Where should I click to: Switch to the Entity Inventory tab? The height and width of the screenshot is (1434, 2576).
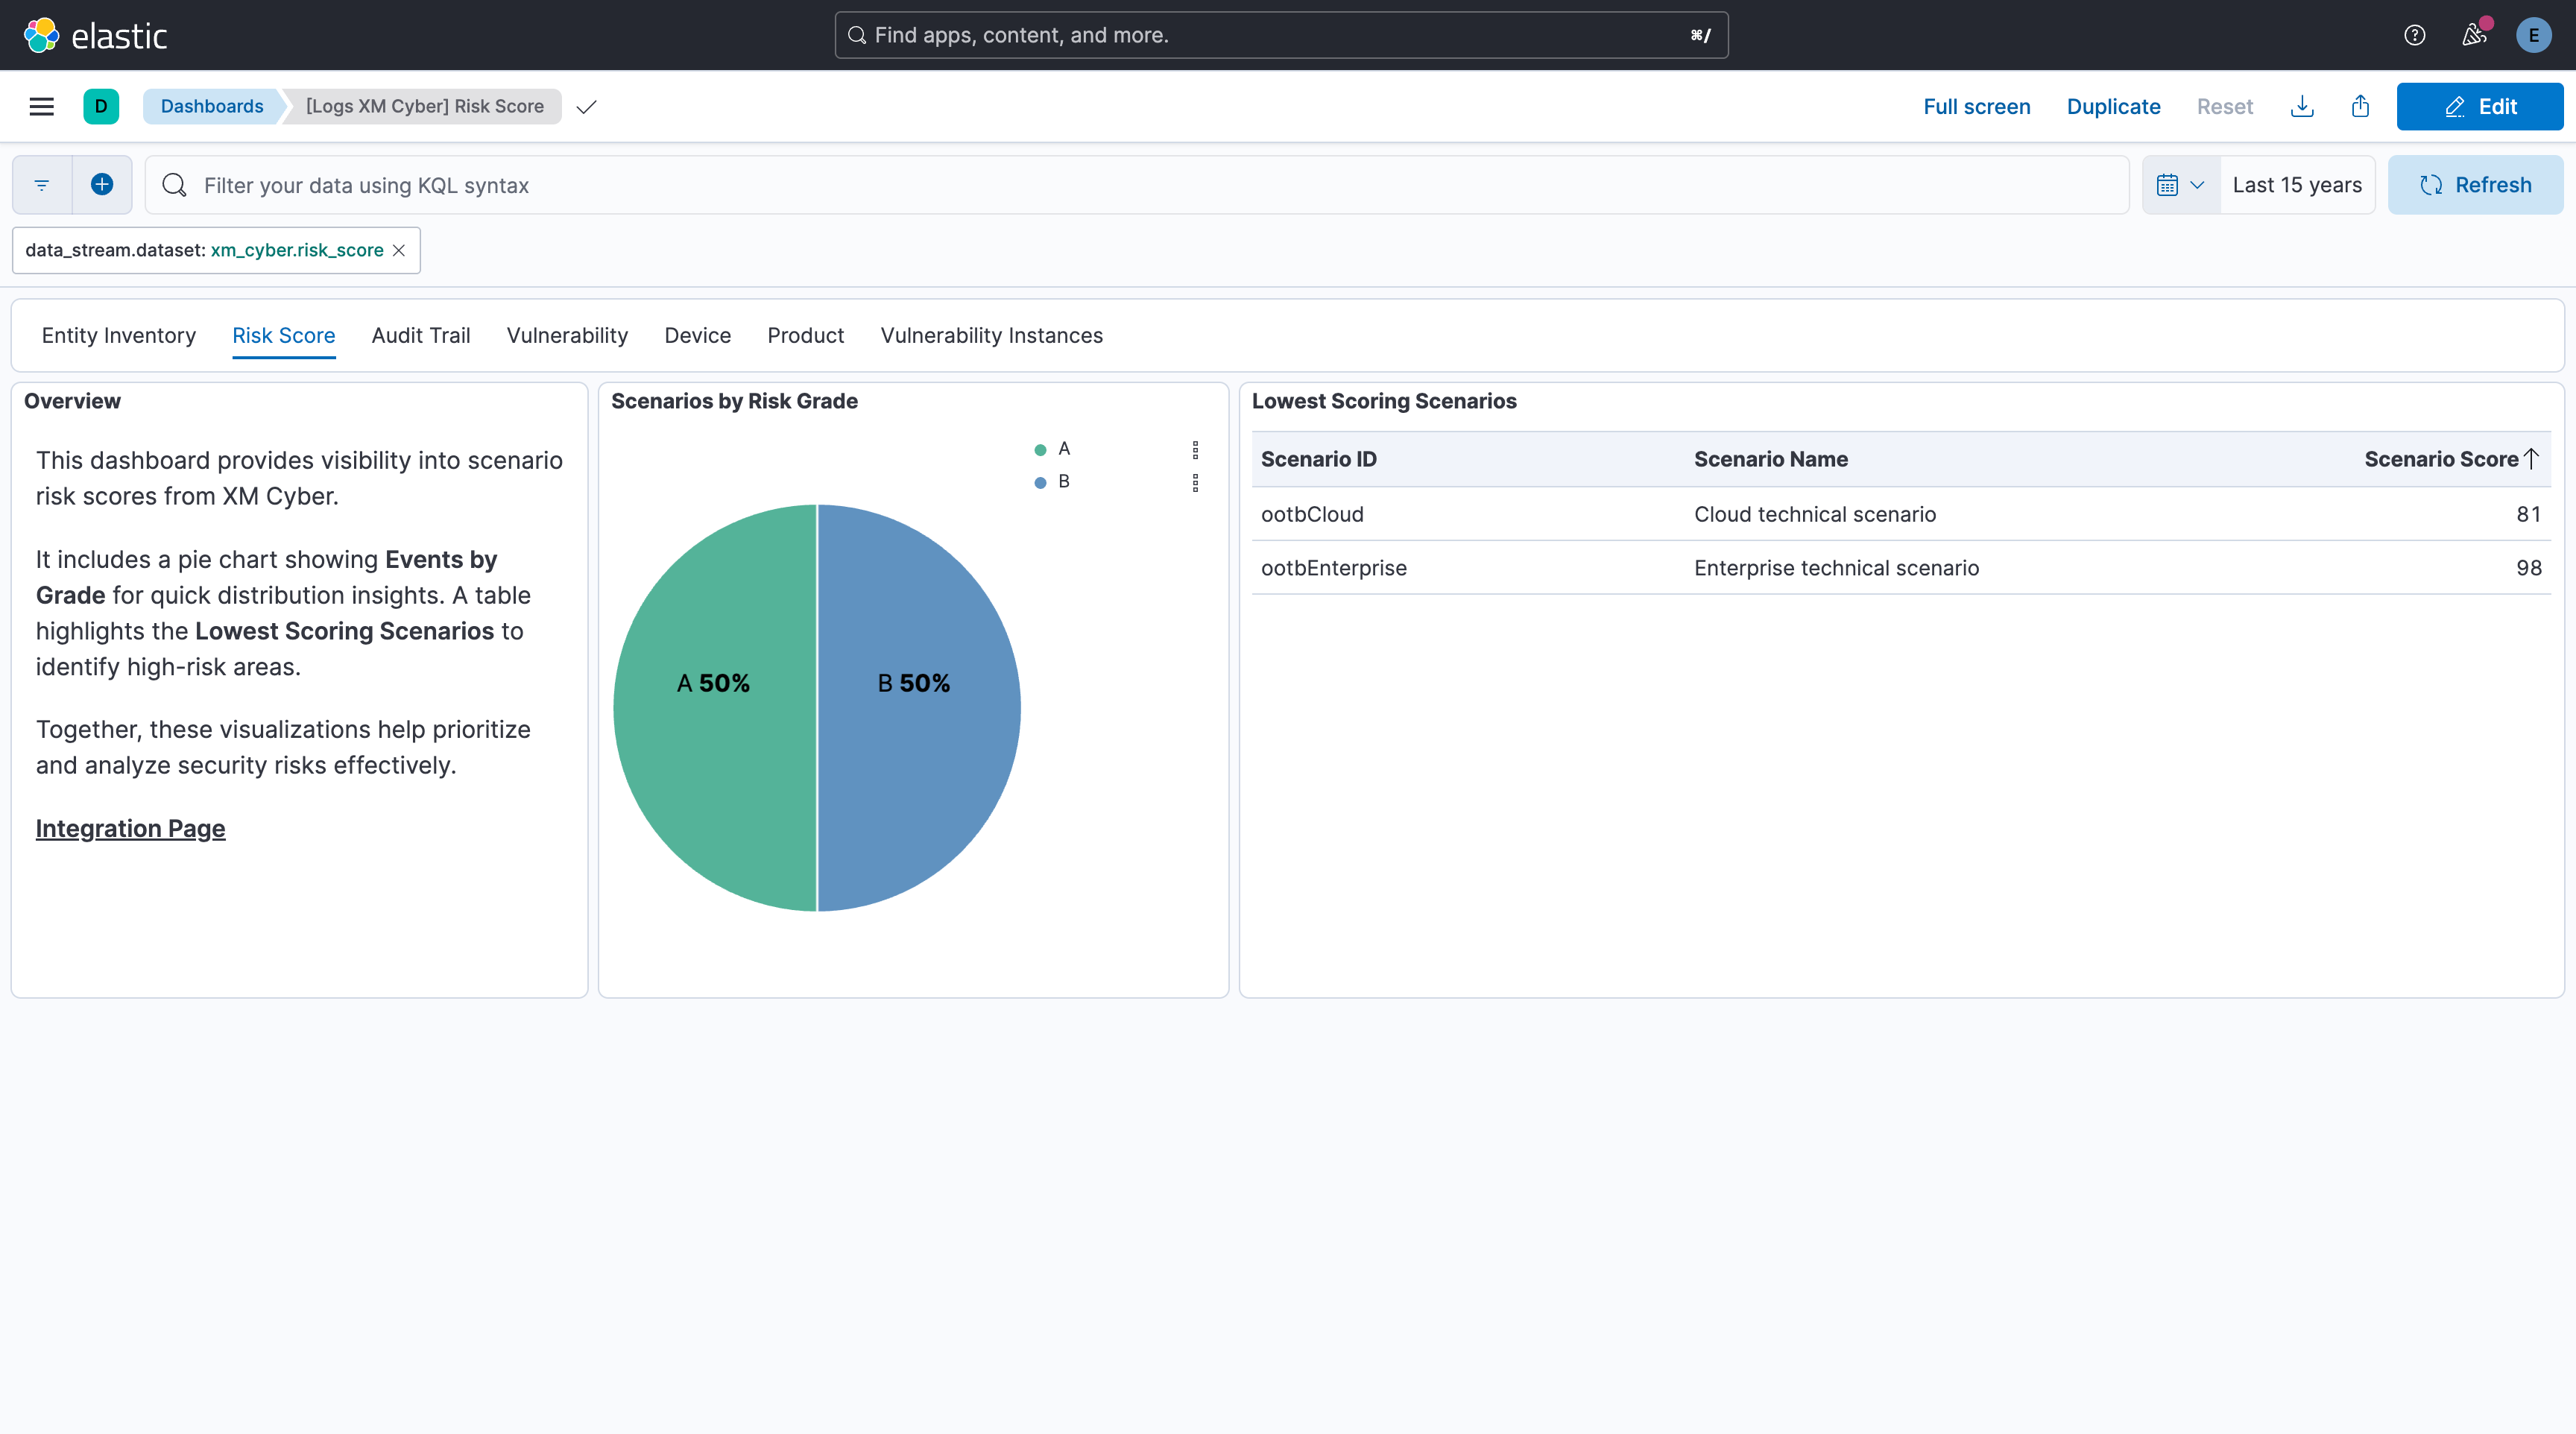coord(119,336)
